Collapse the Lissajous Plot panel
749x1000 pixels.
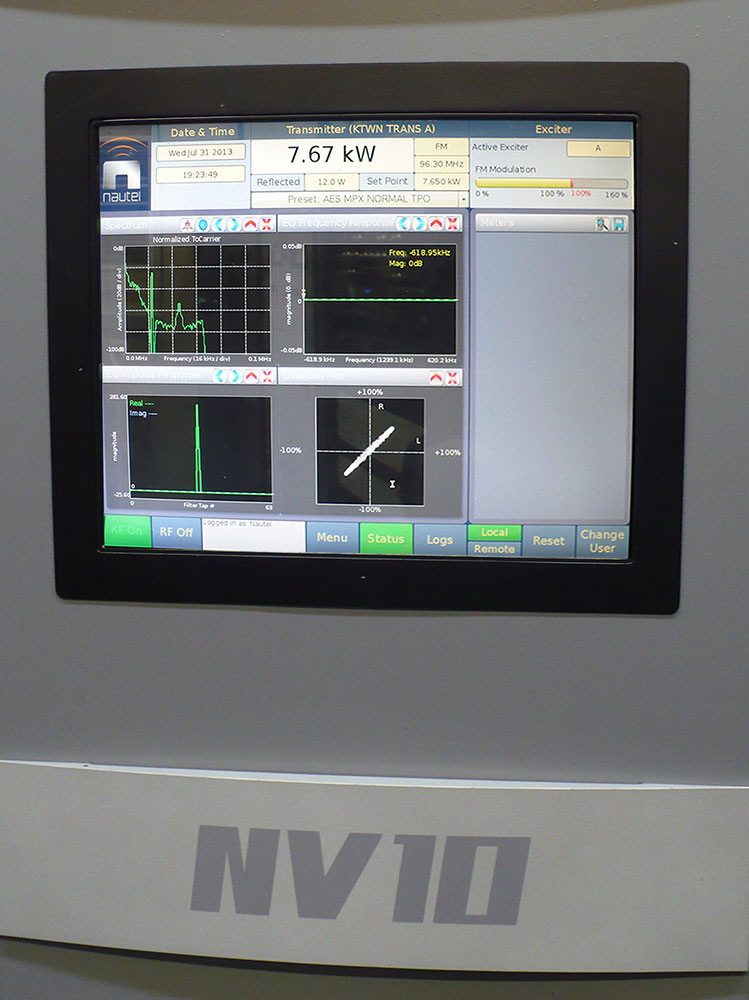436,378
